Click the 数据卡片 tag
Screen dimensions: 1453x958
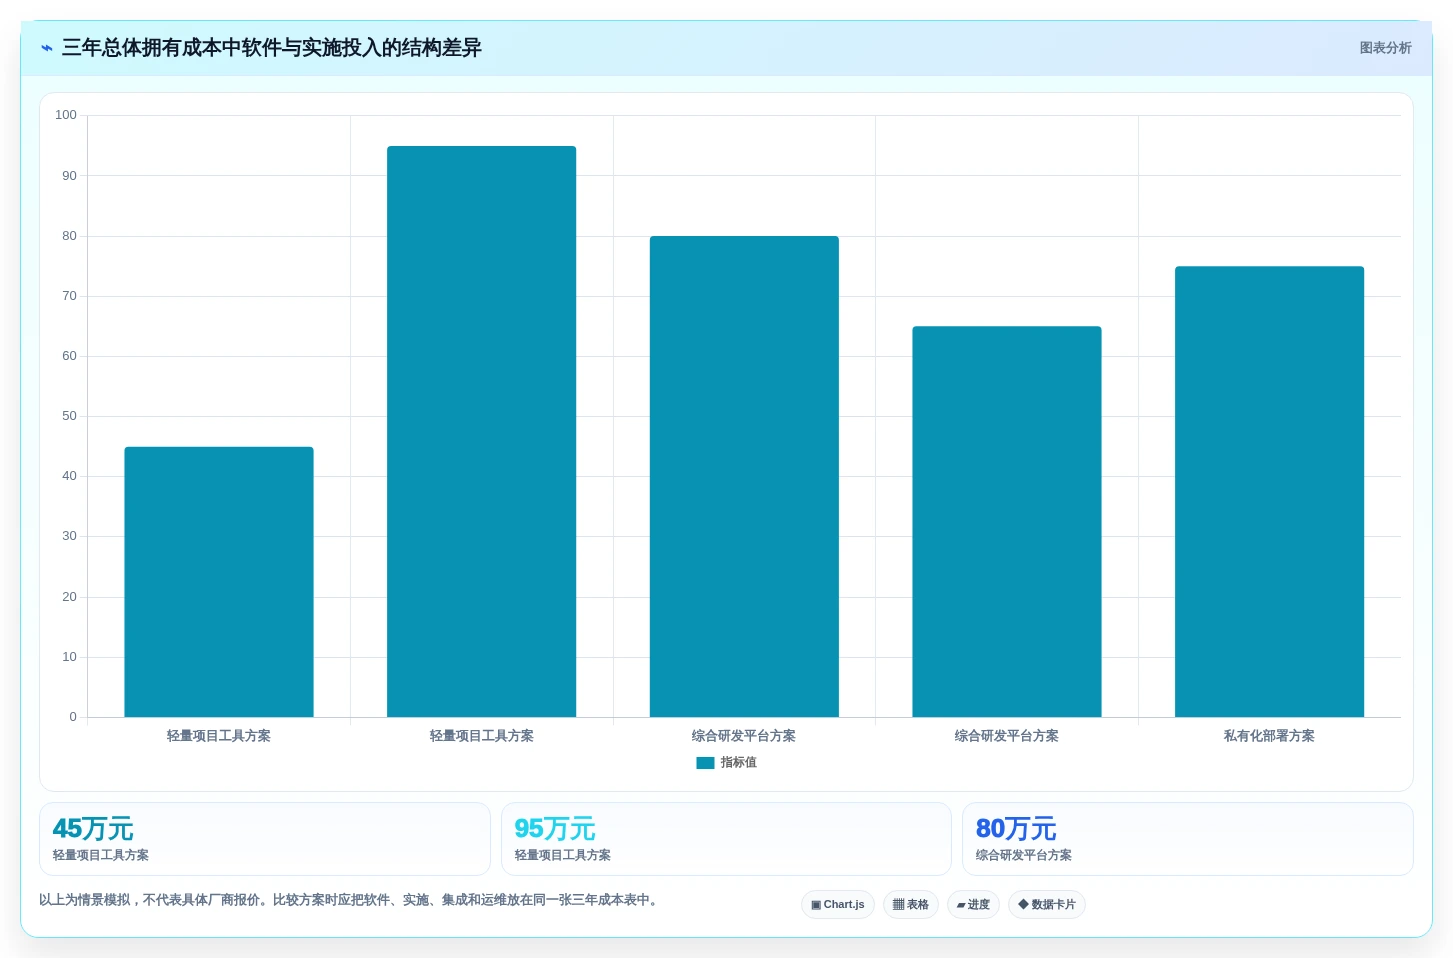tap(1047, 905)
